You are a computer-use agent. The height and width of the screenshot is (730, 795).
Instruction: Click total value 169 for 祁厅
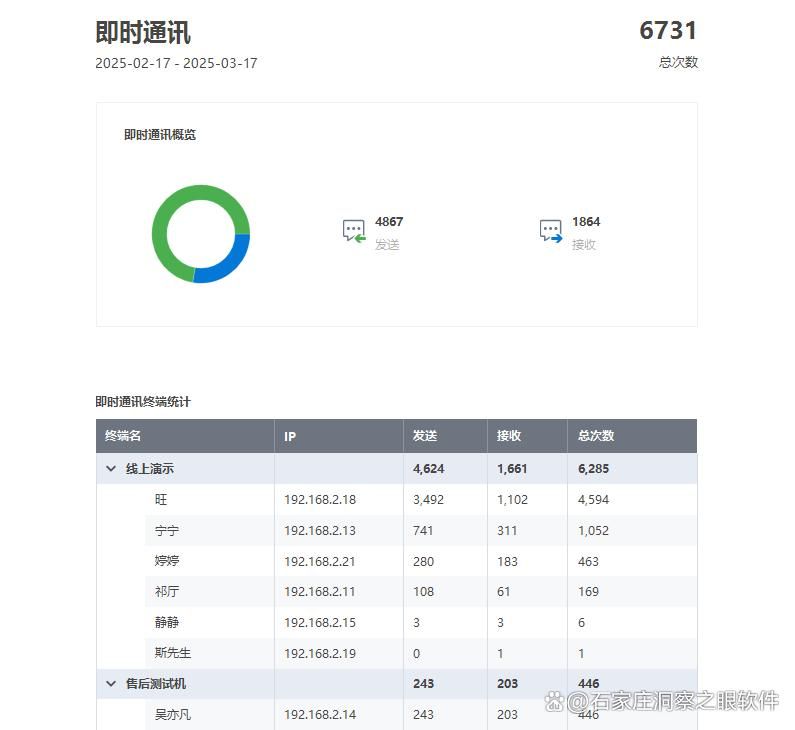(x=588, y=592)
